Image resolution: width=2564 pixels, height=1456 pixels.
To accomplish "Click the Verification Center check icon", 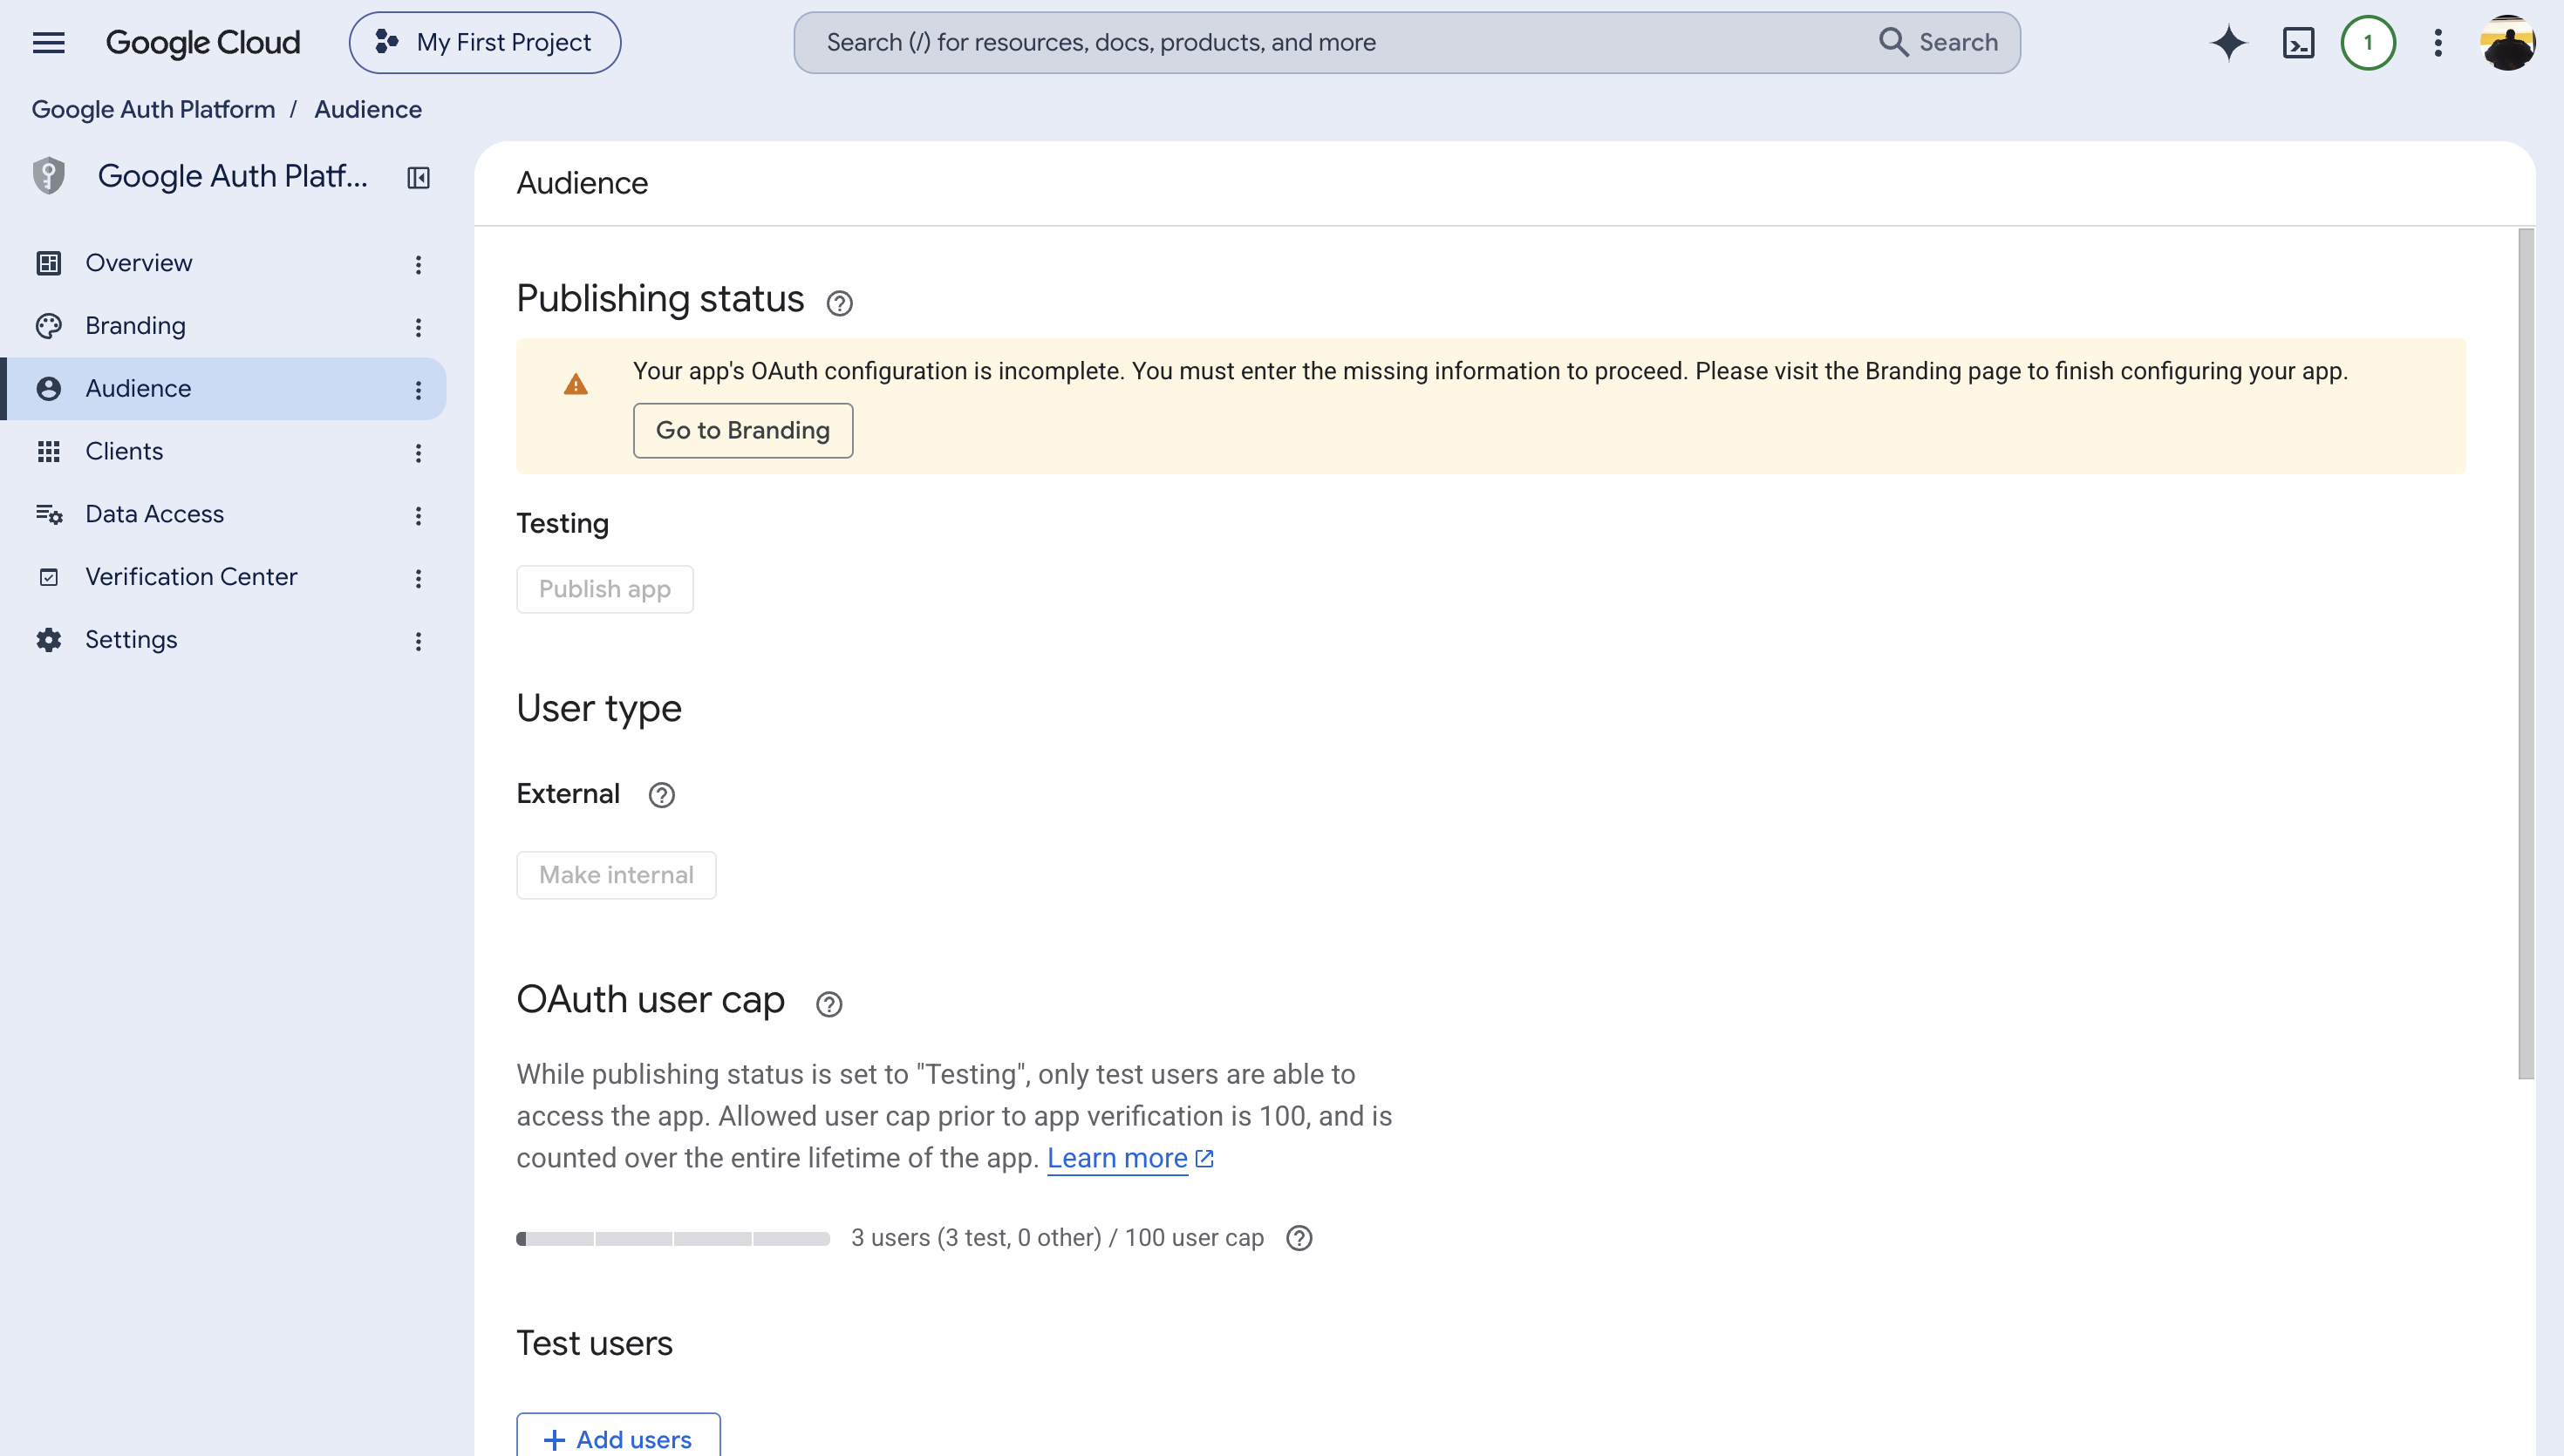I will coord(48,577).
